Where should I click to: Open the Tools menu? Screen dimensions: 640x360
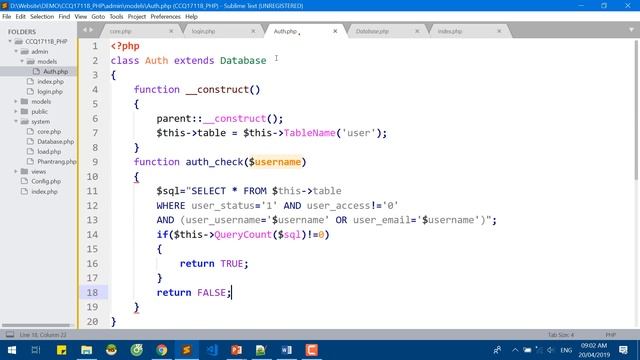coord(116,17)
